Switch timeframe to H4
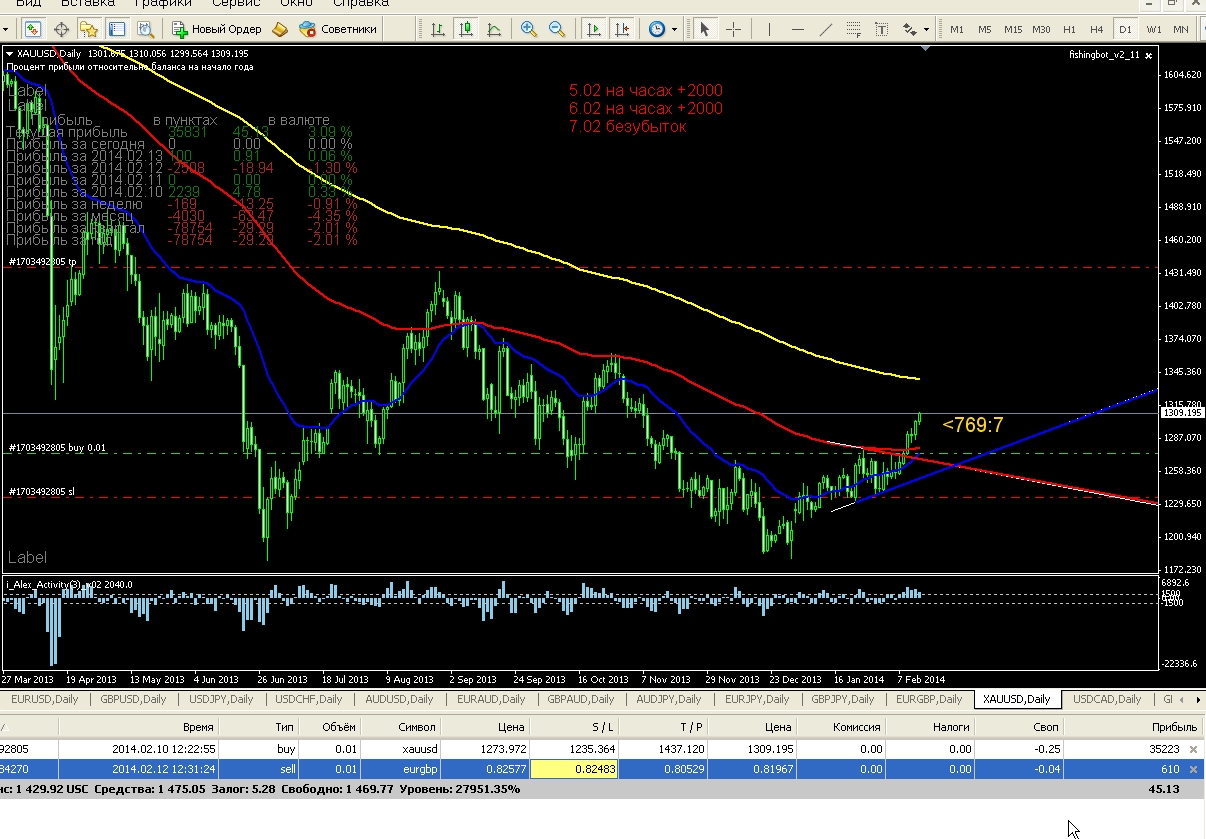This screenshot has width=1206, height=839. click(1097, 29)
